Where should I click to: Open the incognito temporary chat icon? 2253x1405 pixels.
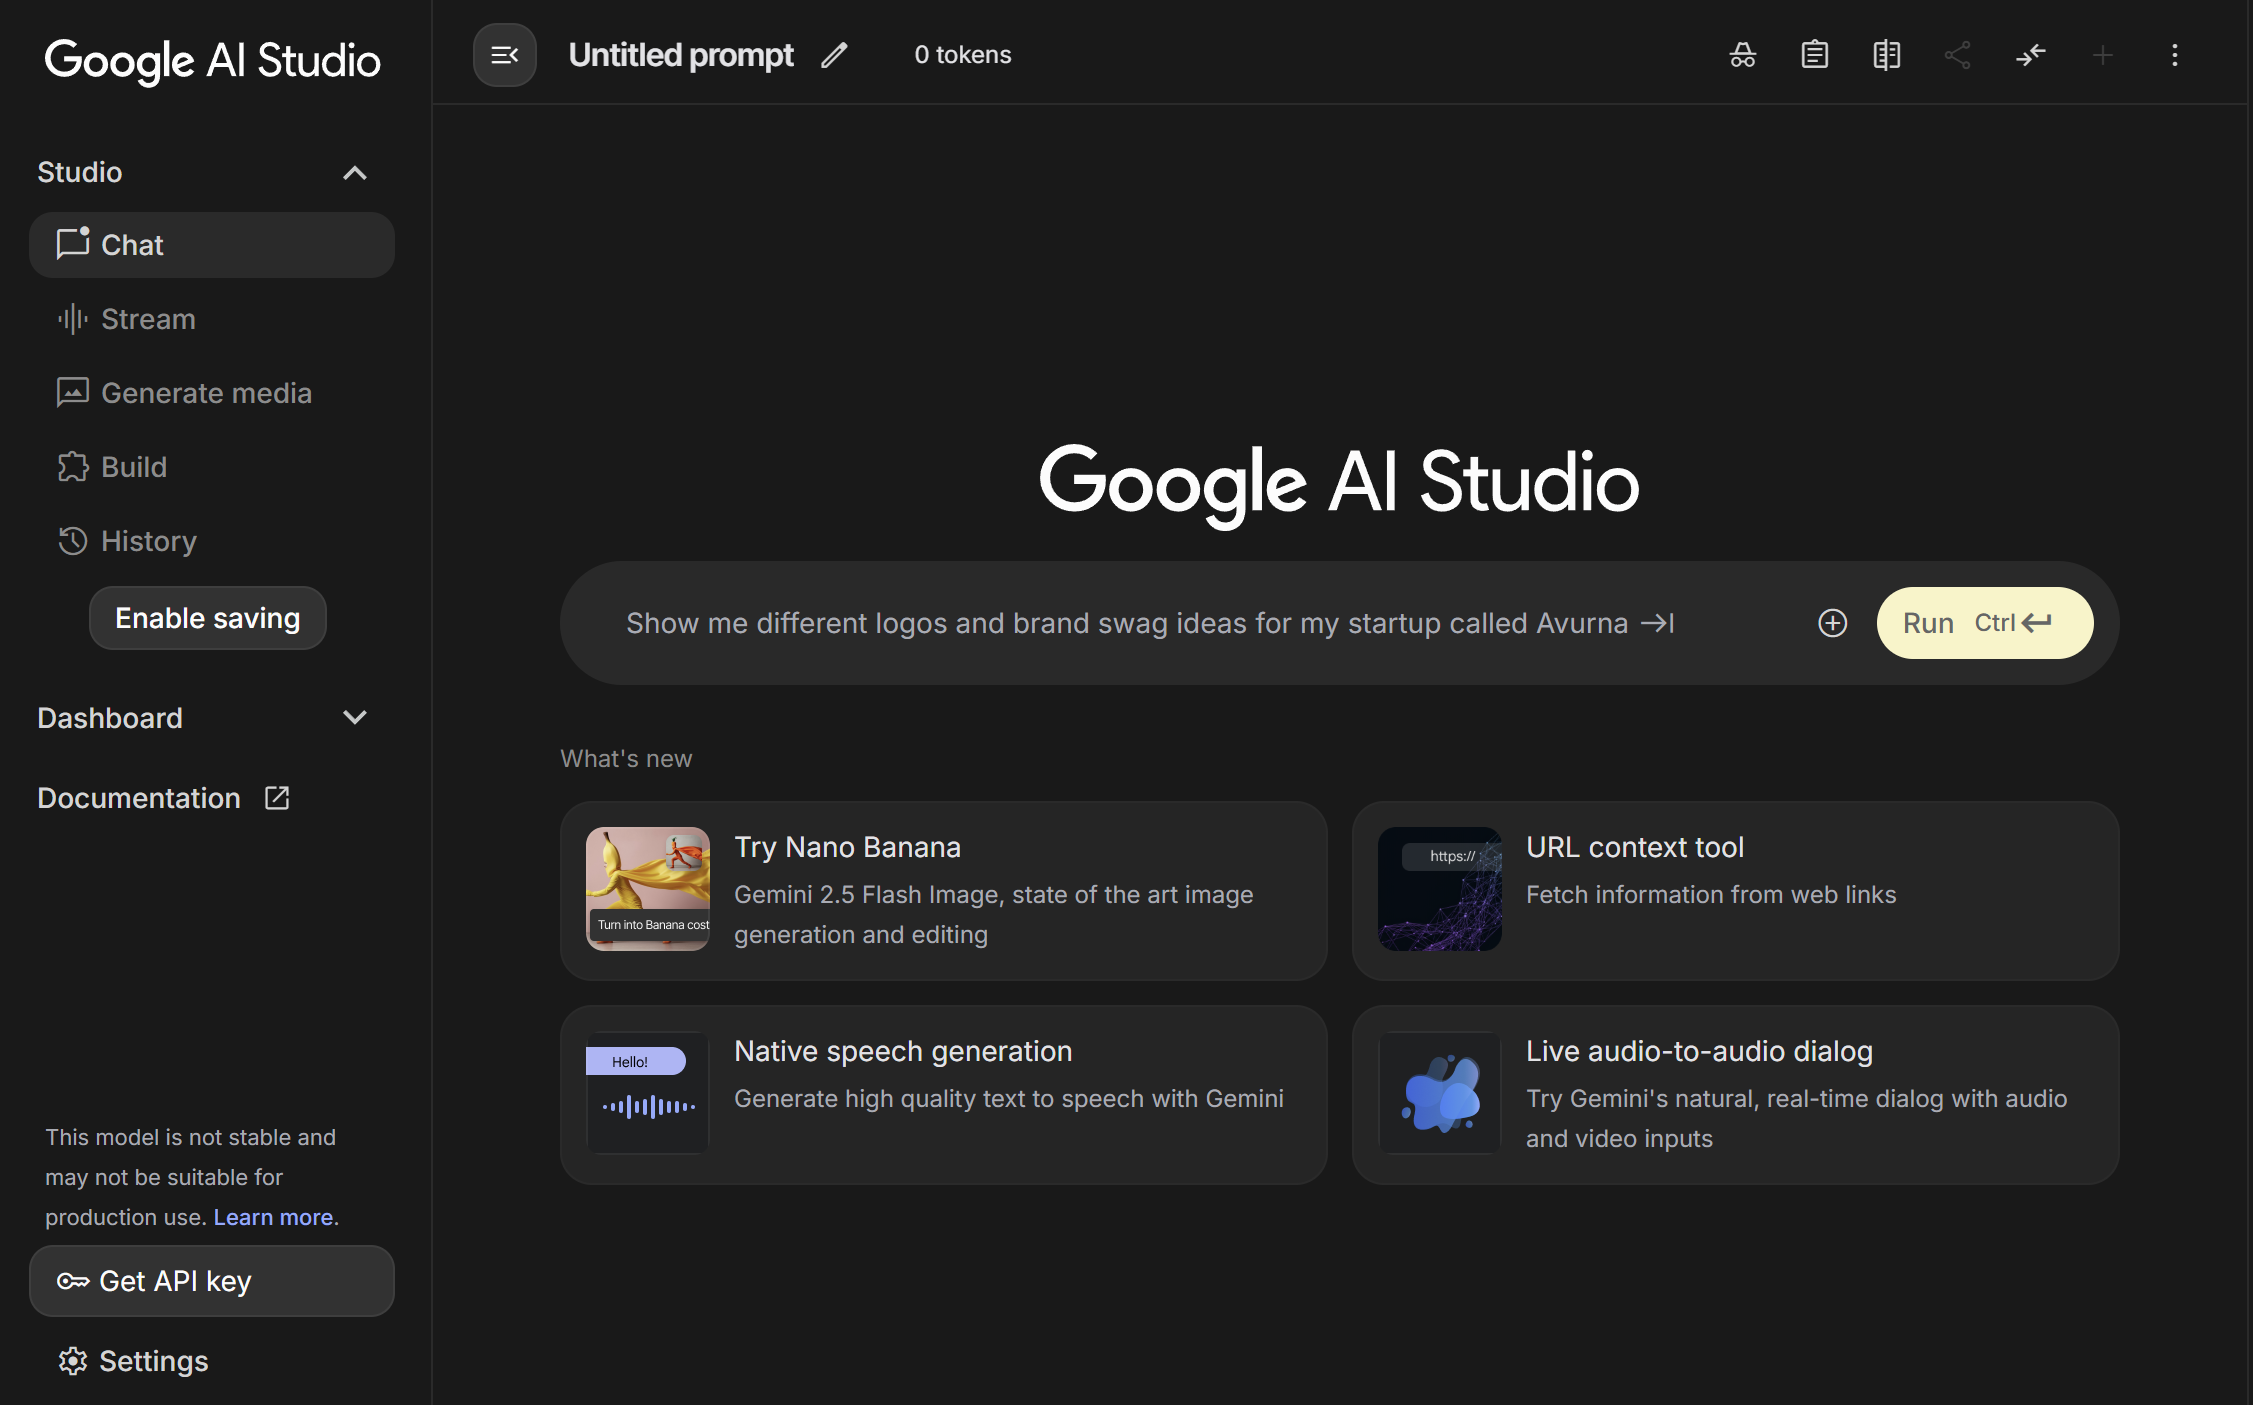(x=1743, y=55)
